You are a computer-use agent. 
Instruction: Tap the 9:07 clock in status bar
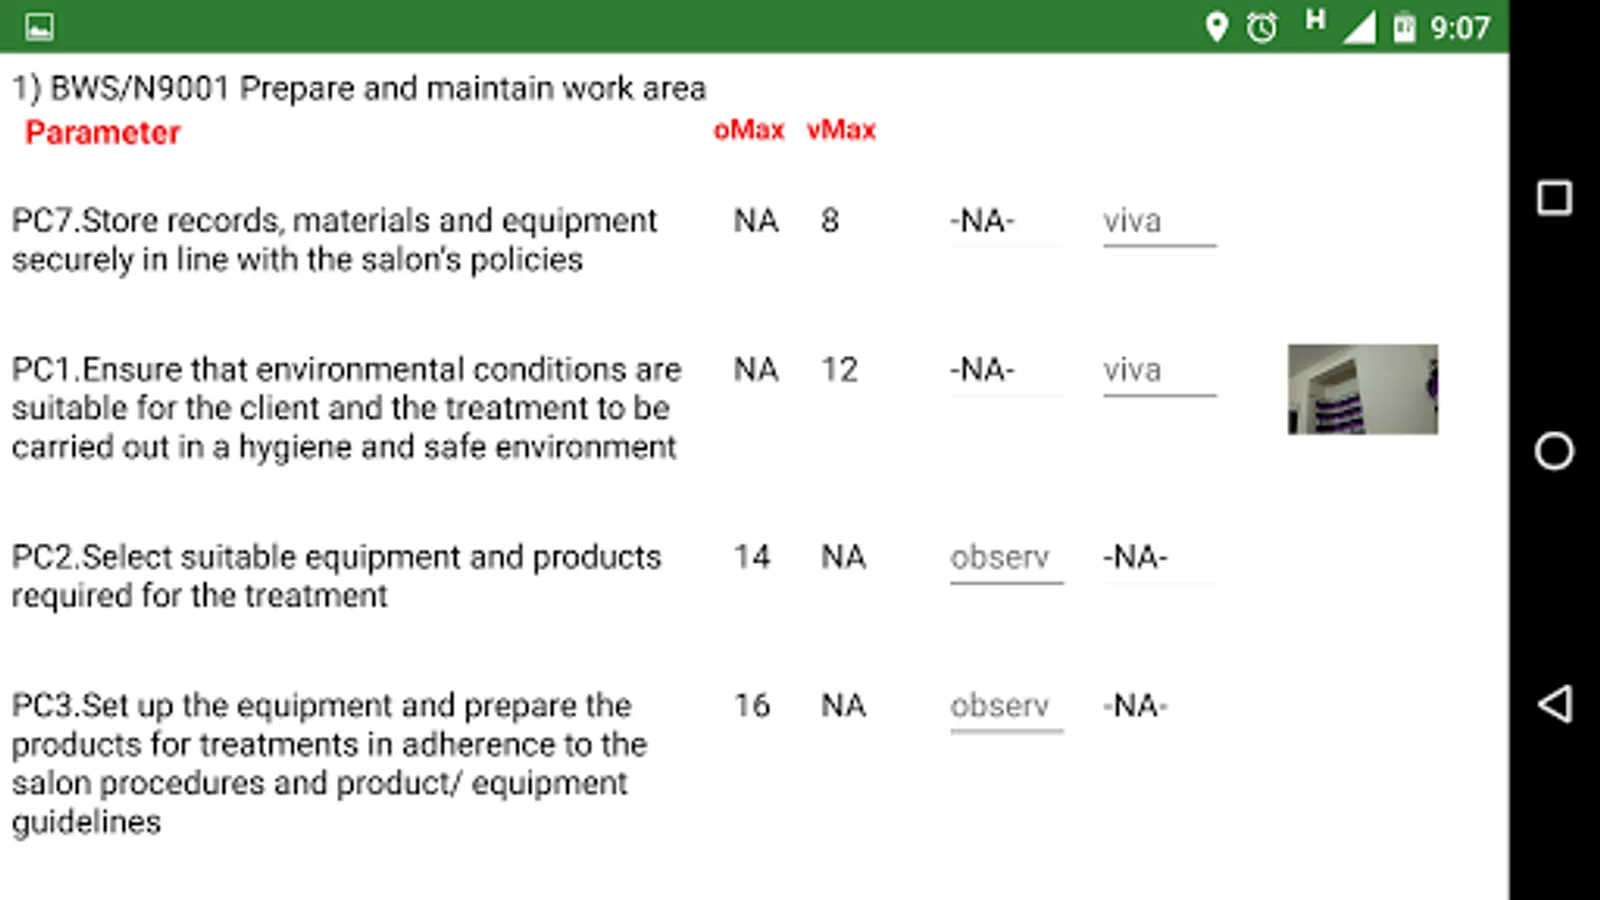[x=1460, y=28]
